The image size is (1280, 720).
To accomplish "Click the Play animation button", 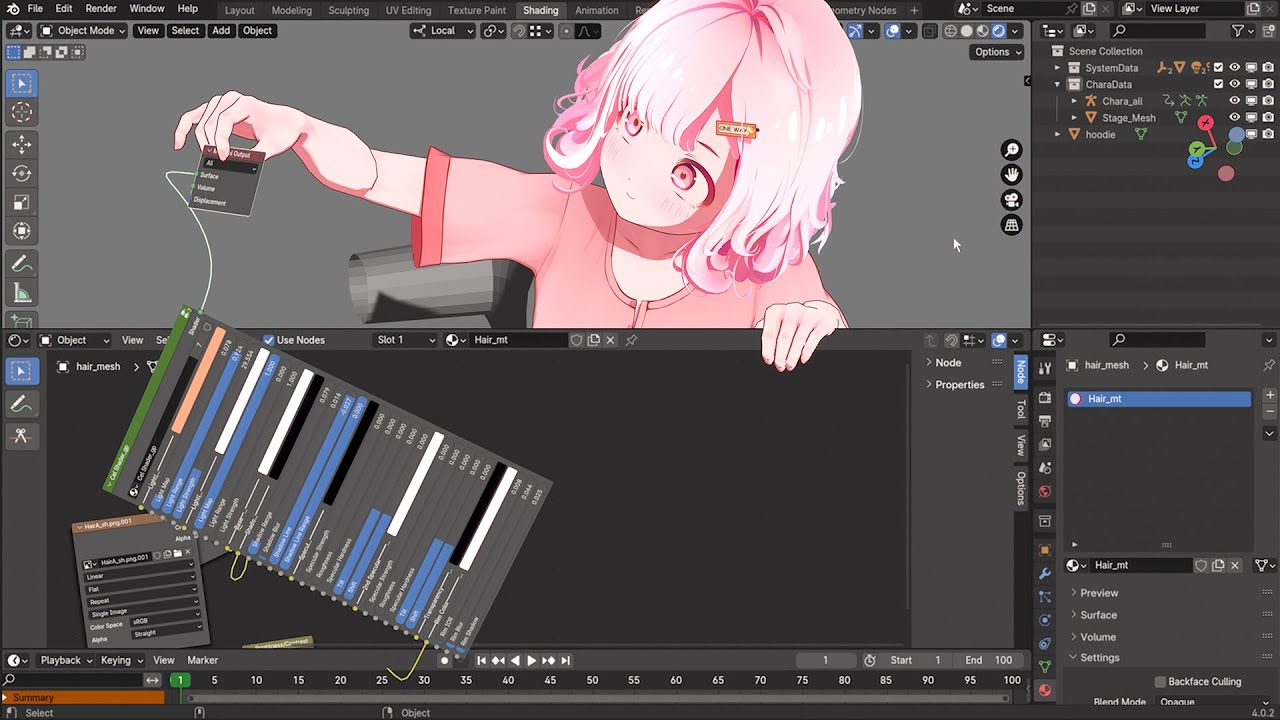I will [x=531, y=660].
